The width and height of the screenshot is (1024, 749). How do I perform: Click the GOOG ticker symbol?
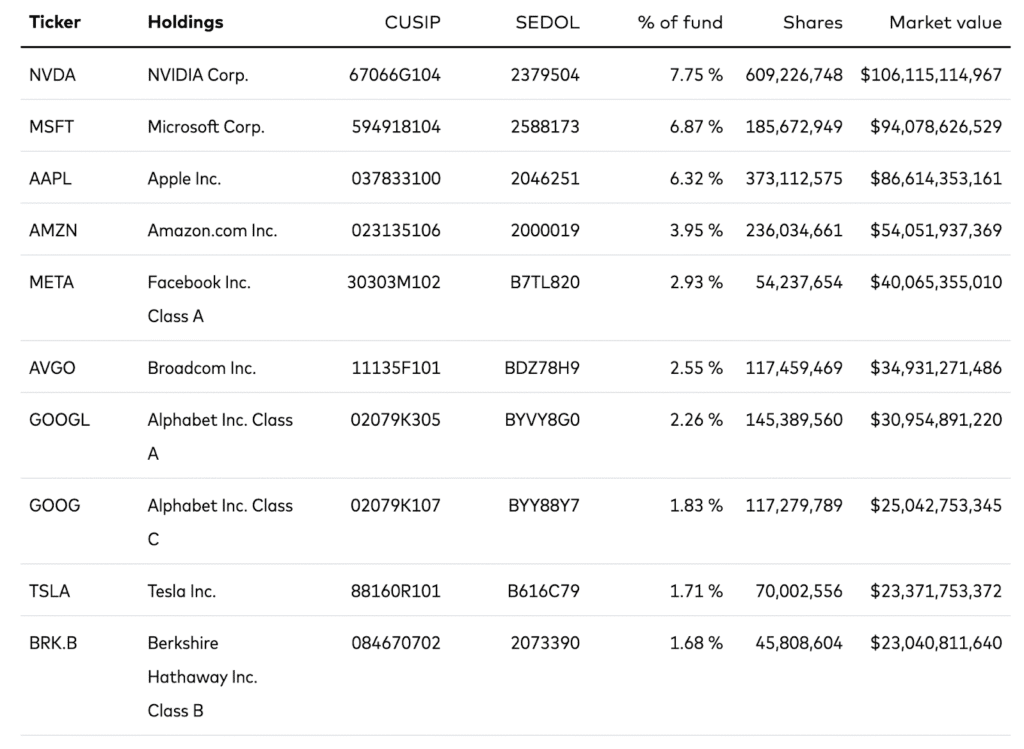point(54,506)
